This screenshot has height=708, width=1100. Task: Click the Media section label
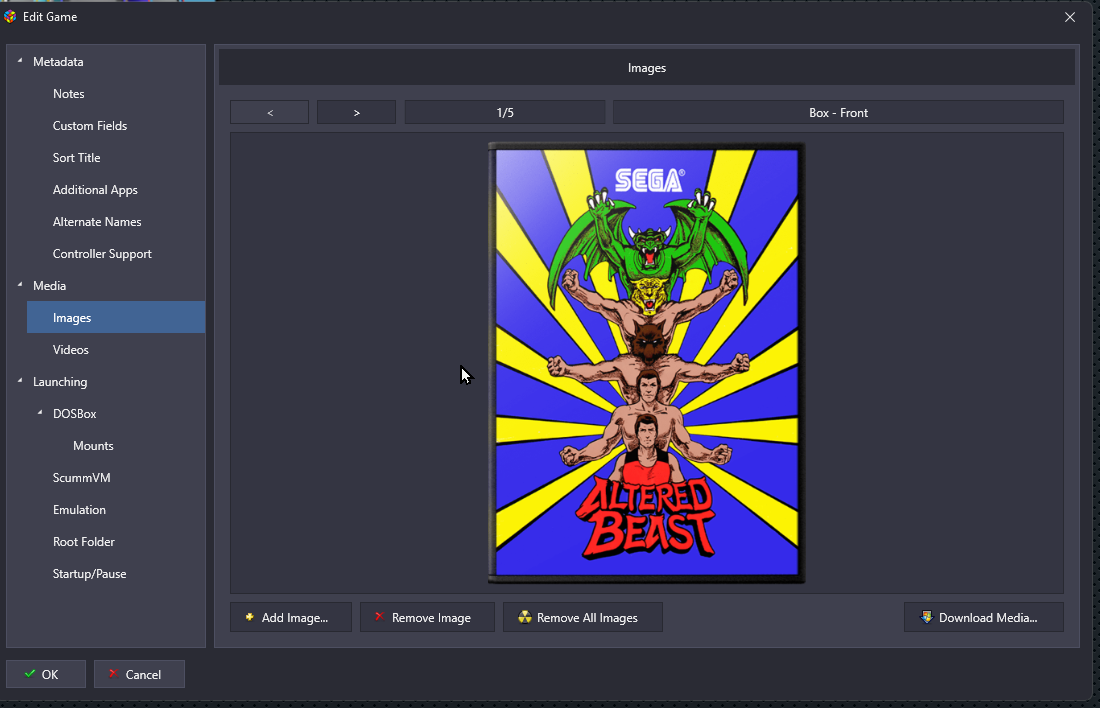(x=50, y=286)
